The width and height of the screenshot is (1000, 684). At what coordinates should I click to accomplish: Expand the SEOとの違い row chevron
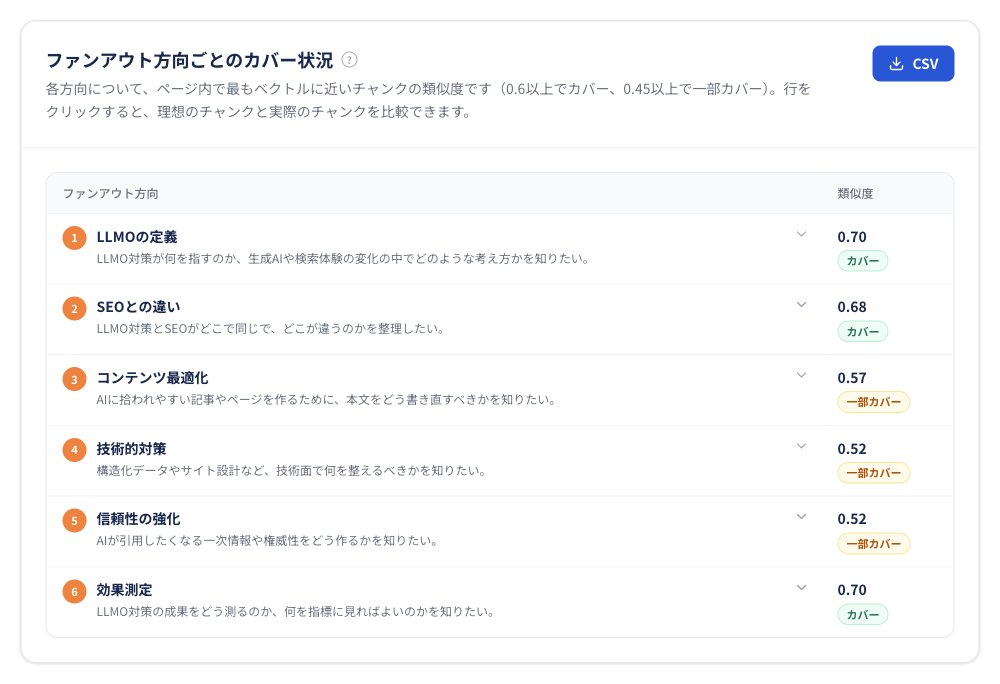click(802, 304)
